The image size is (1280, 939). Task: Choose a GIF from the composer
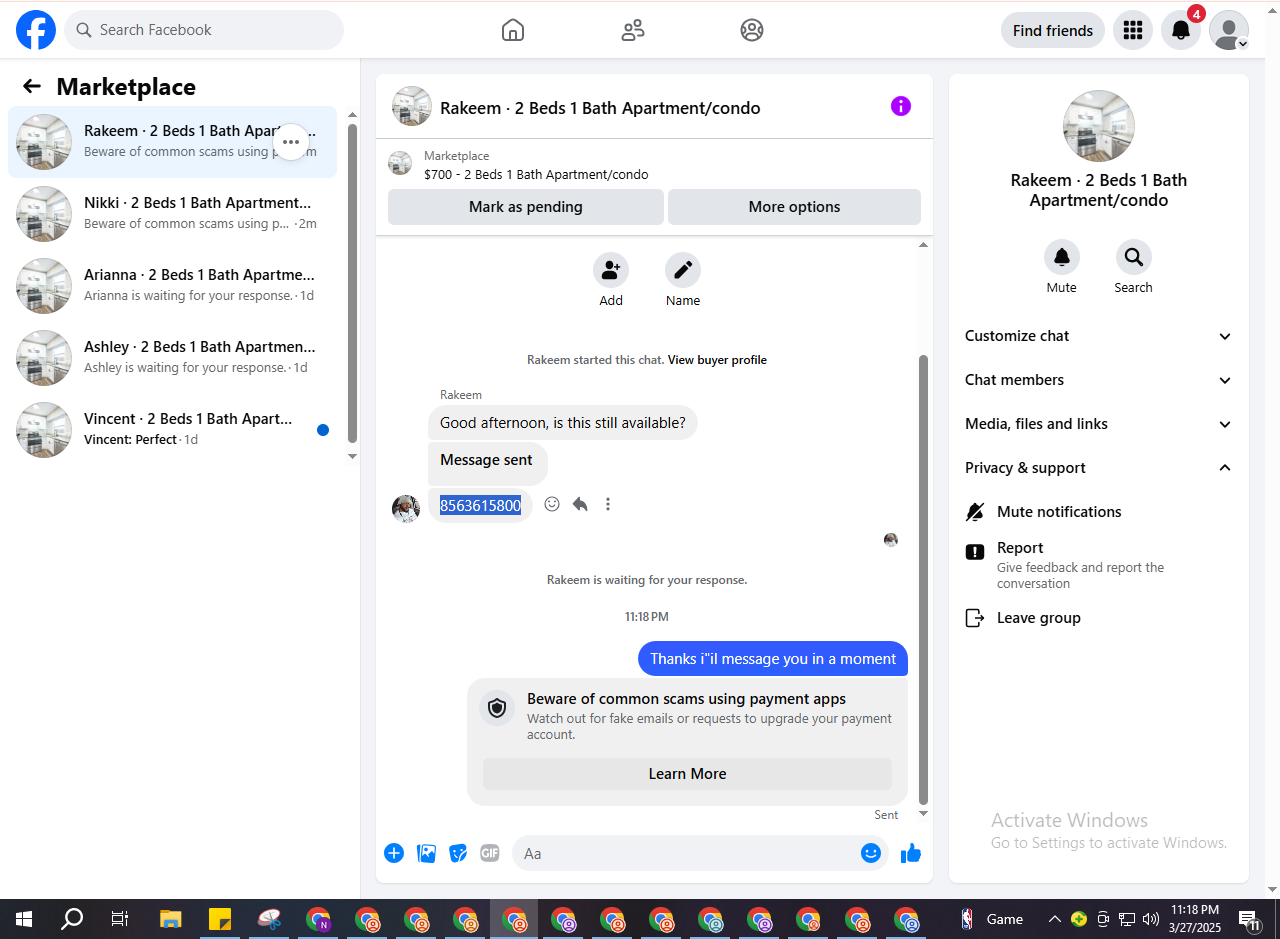coord(490,853)
